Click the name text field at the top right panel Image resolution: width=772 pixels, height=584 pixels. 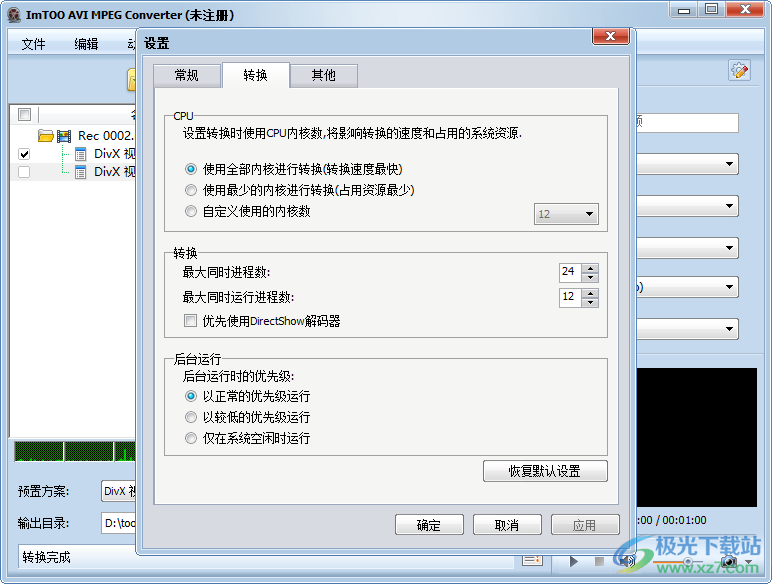[x=687, y=123]
